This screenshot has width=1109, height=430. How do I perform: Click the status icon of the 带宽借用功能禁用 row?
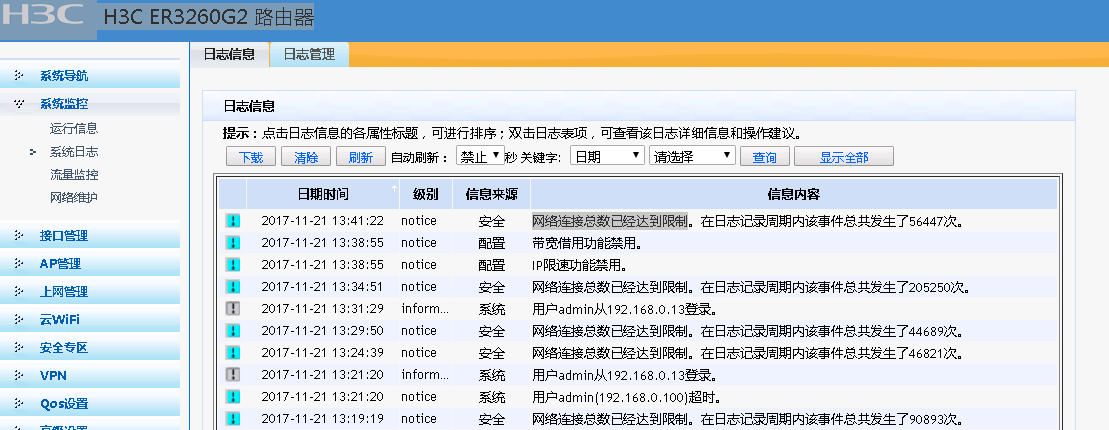(233, 243)
